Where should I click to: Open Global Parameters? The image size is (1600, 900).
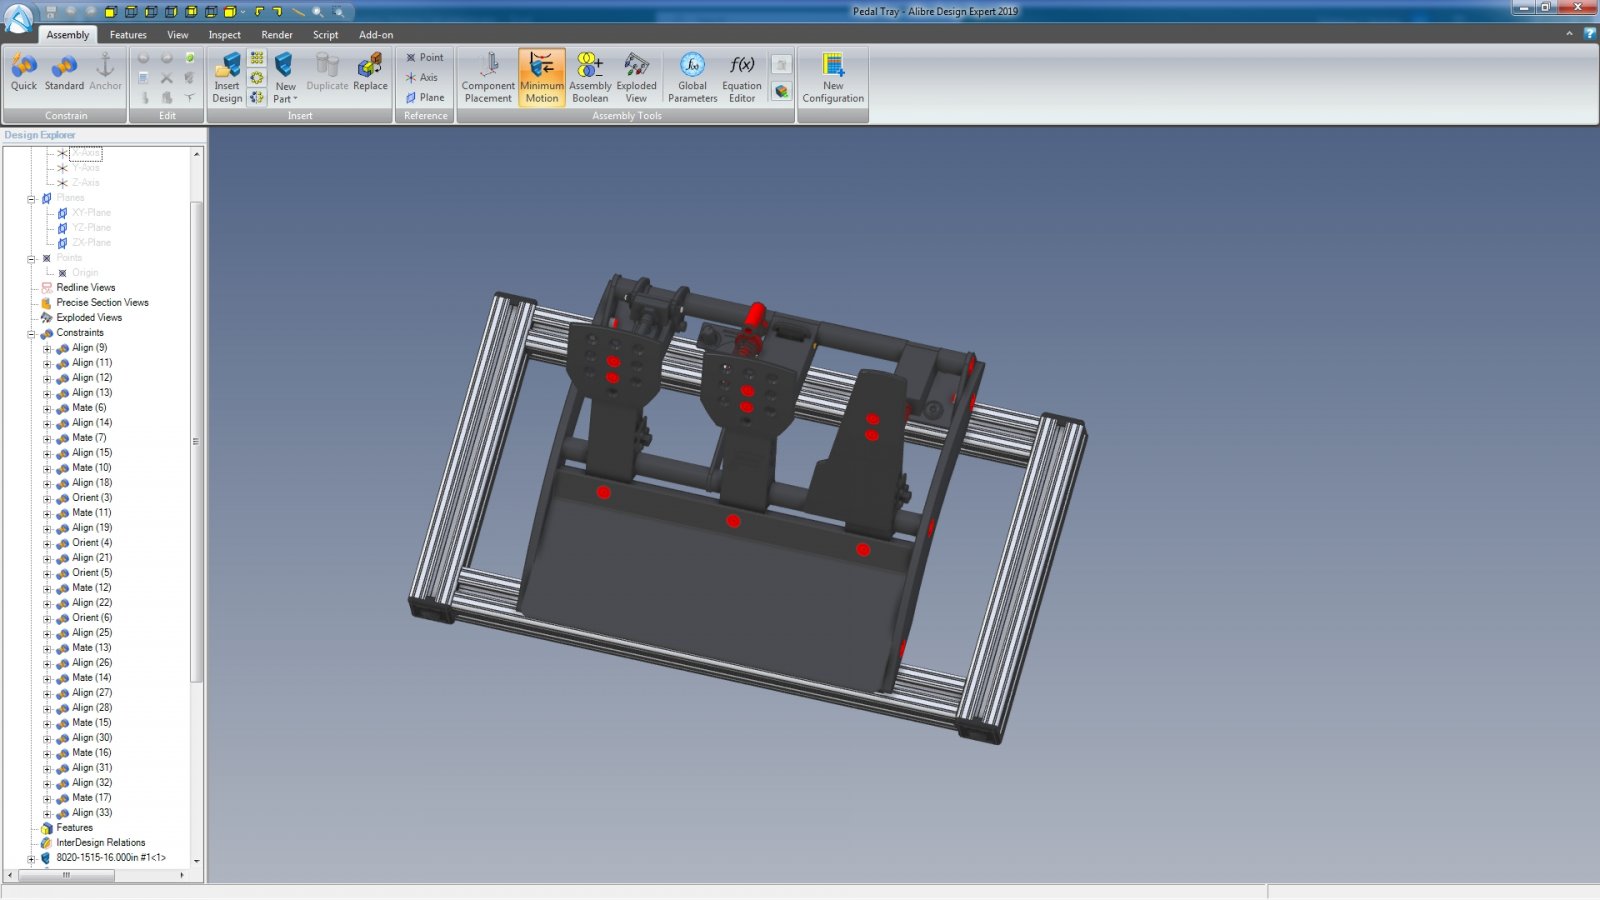tap(692, 77)
